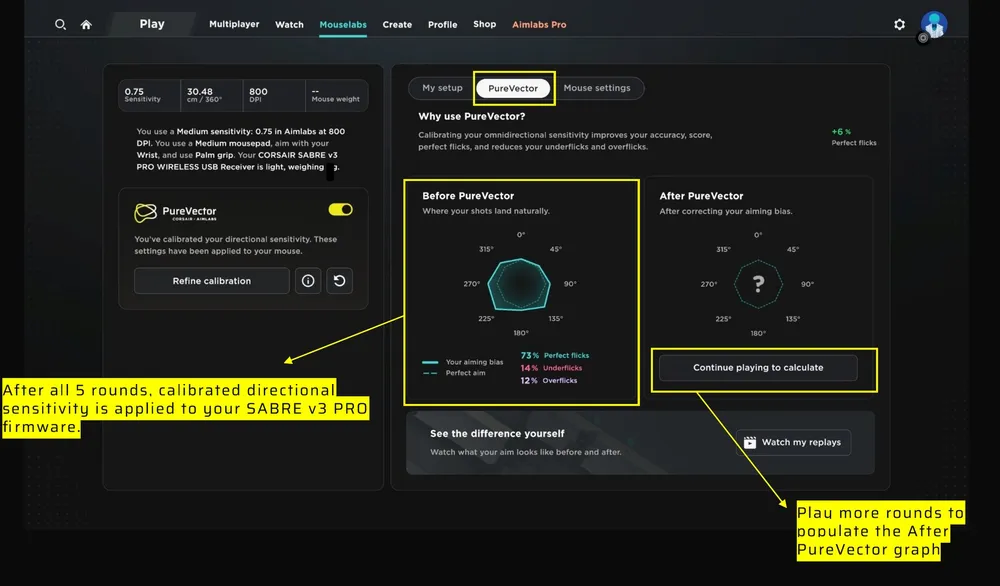Open the Create menu

397,24
